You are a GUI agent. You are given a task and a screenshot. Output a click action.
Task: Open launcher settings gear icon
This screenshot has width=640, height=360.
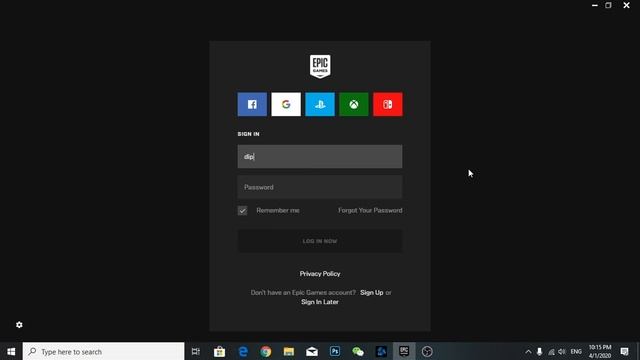[x=19, y=325]
